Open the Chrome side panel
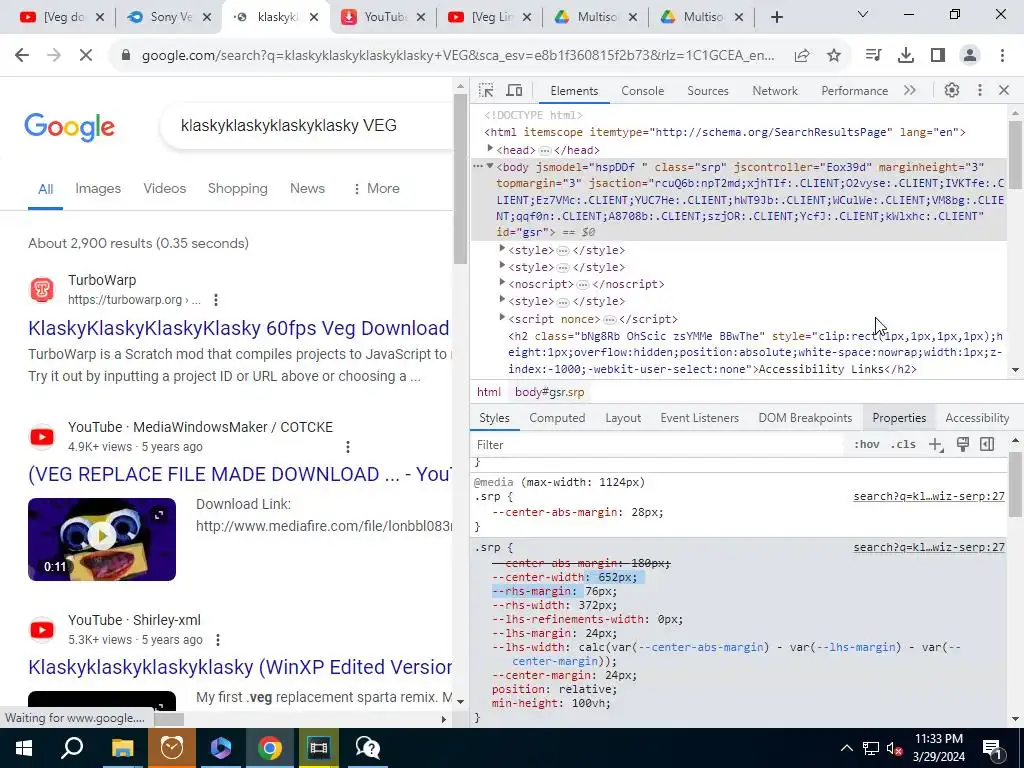The width and height of the screenshot is (1024, 768). pyautogui.click(x=938, y=56)
